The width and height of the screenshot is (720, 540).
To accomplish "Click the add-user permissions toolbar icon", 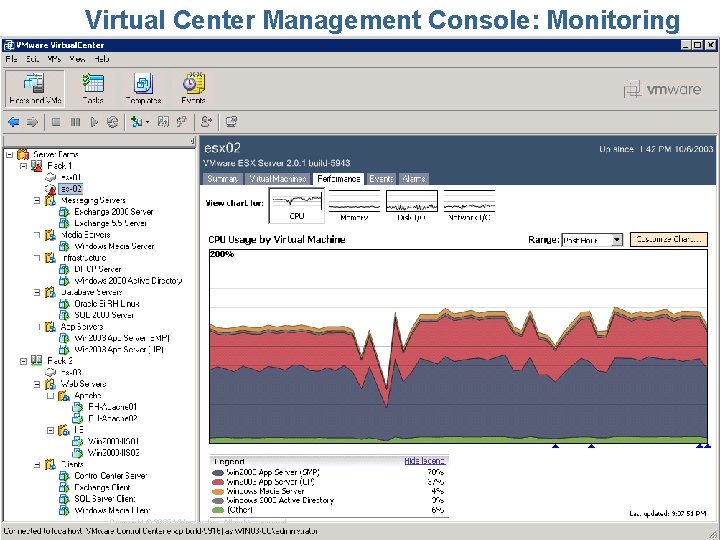I will (x=207, y=122).
